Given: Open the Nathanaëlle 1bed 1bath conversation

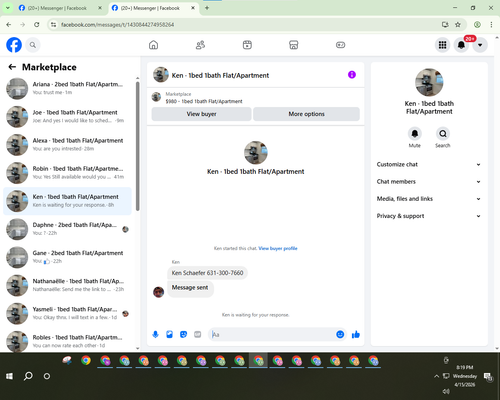Looking at the screenshot, I should click(67, 285).
